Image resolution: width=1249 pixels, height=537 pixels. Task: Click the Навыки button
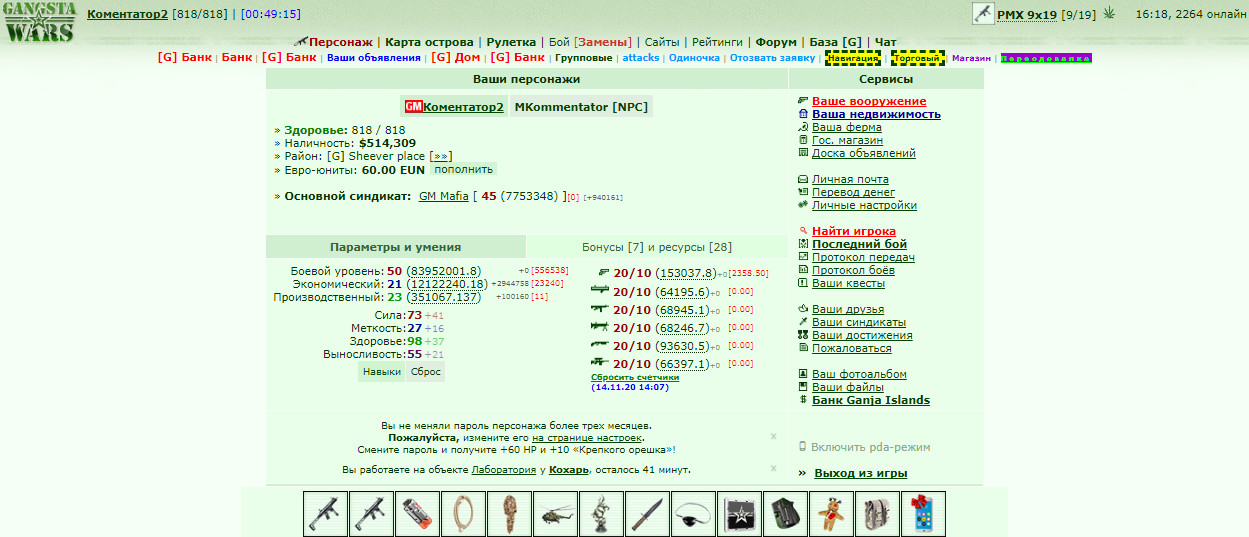click(x=382, y=371)
